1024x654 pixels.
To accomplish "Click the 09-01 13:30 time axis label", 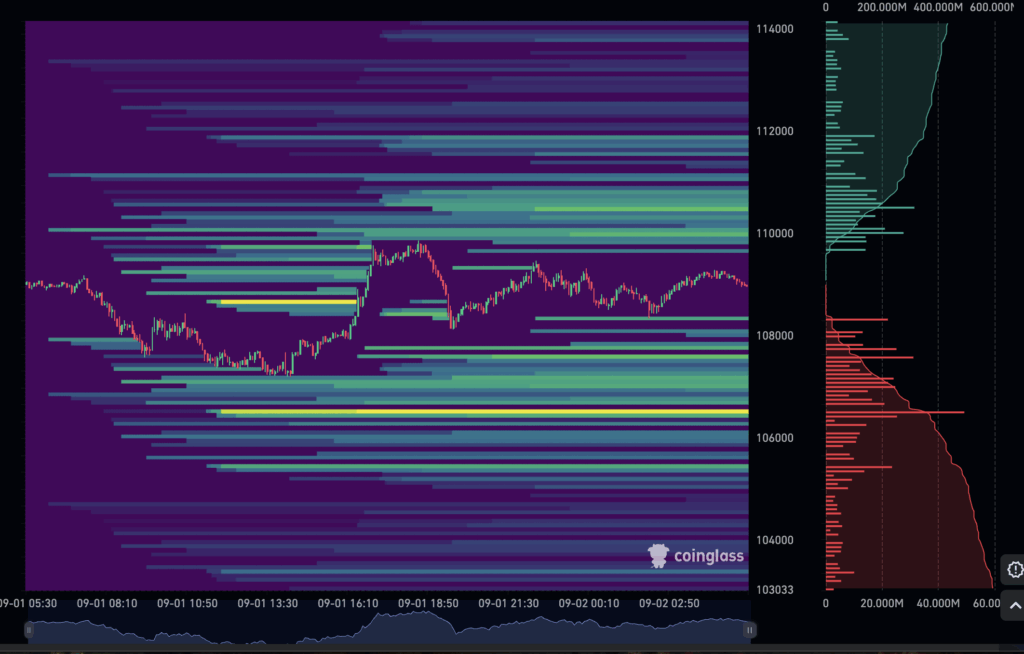I will click(x=268, y=604).
